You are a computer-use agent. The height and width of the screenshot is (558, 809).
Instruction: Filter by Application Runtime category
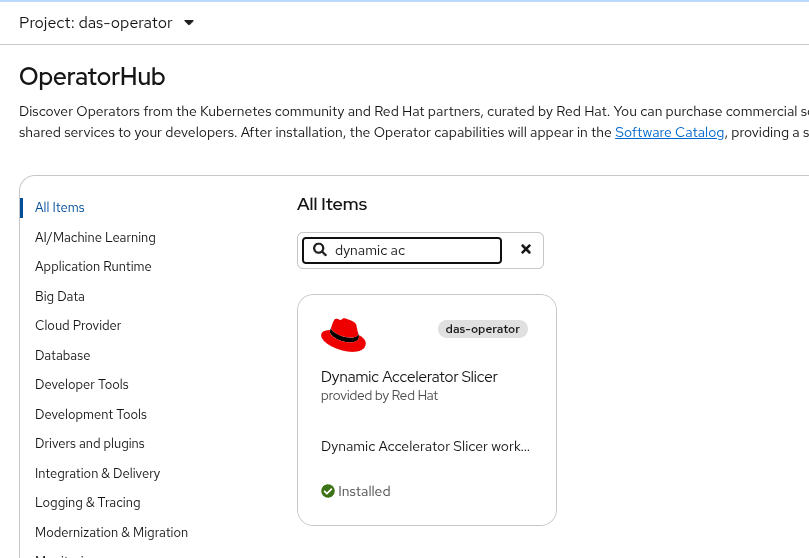click(x=93, y=267)
